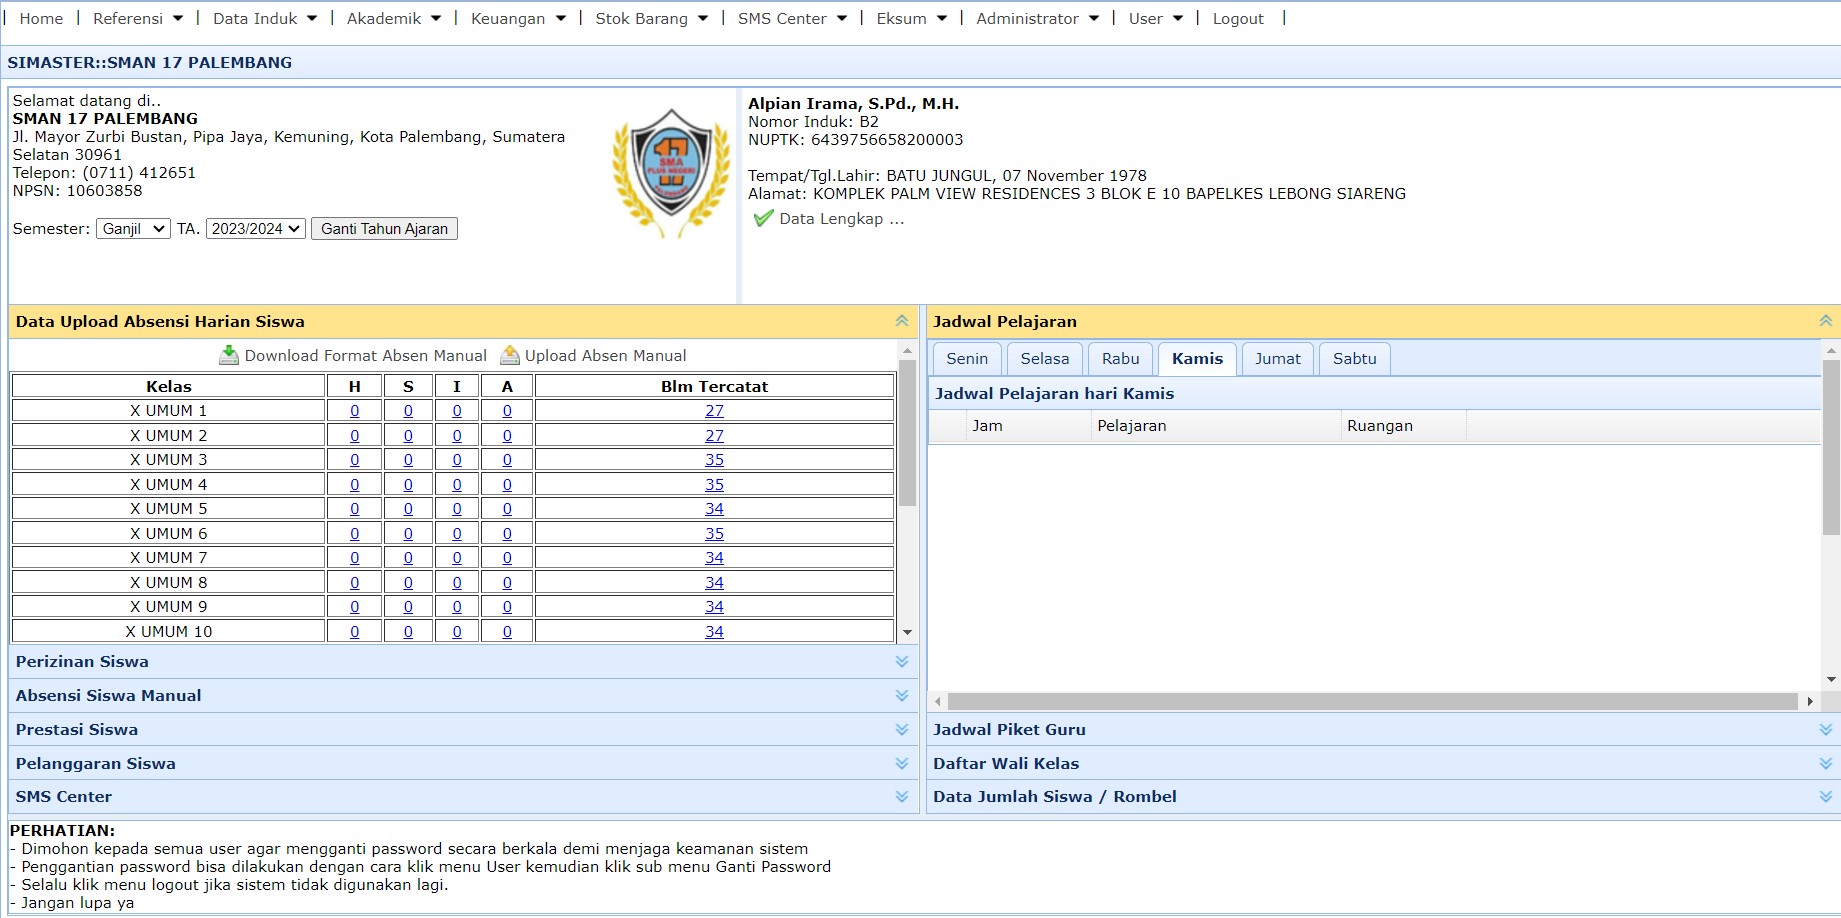1841x918 pixels.
Task: Open the Semester Ganjil dropdown
Action: coord(134,229)
